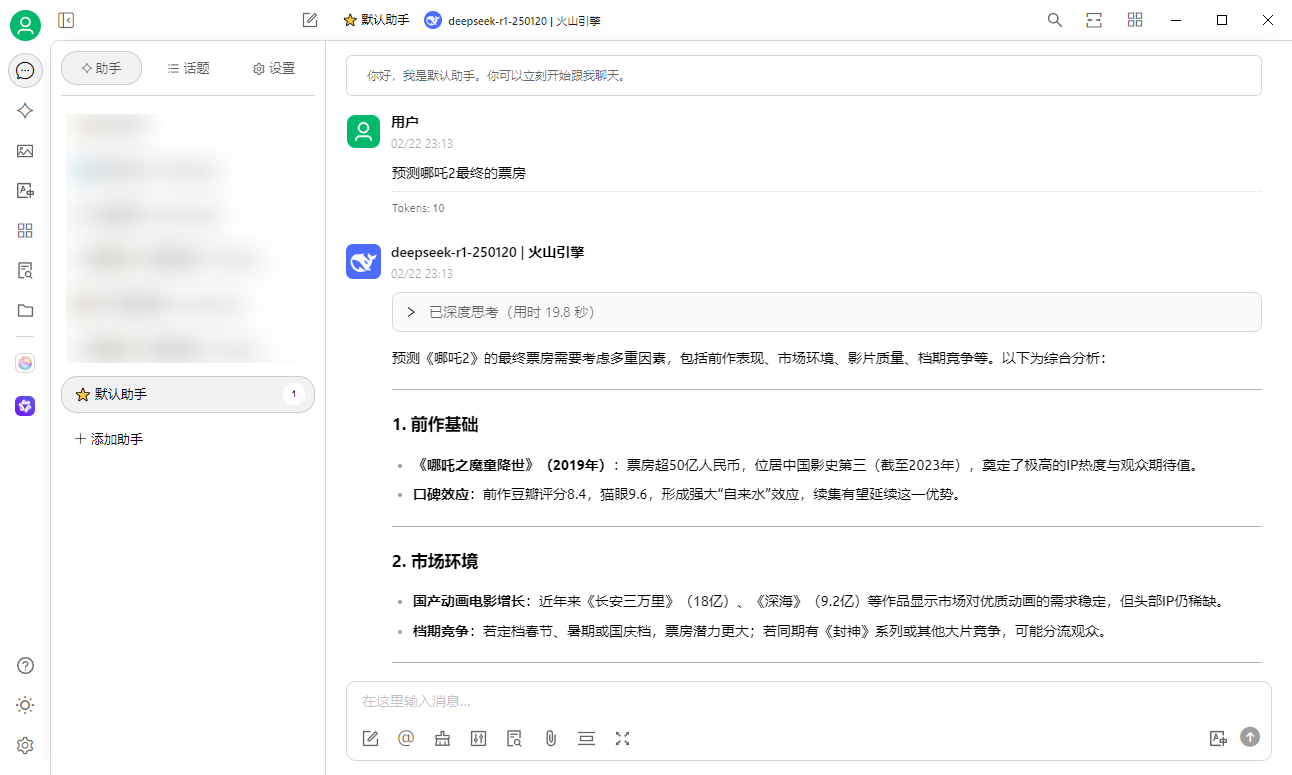Click the knowledge base search icon in input toolbar

pyautogui.click(x=514, y=738)
